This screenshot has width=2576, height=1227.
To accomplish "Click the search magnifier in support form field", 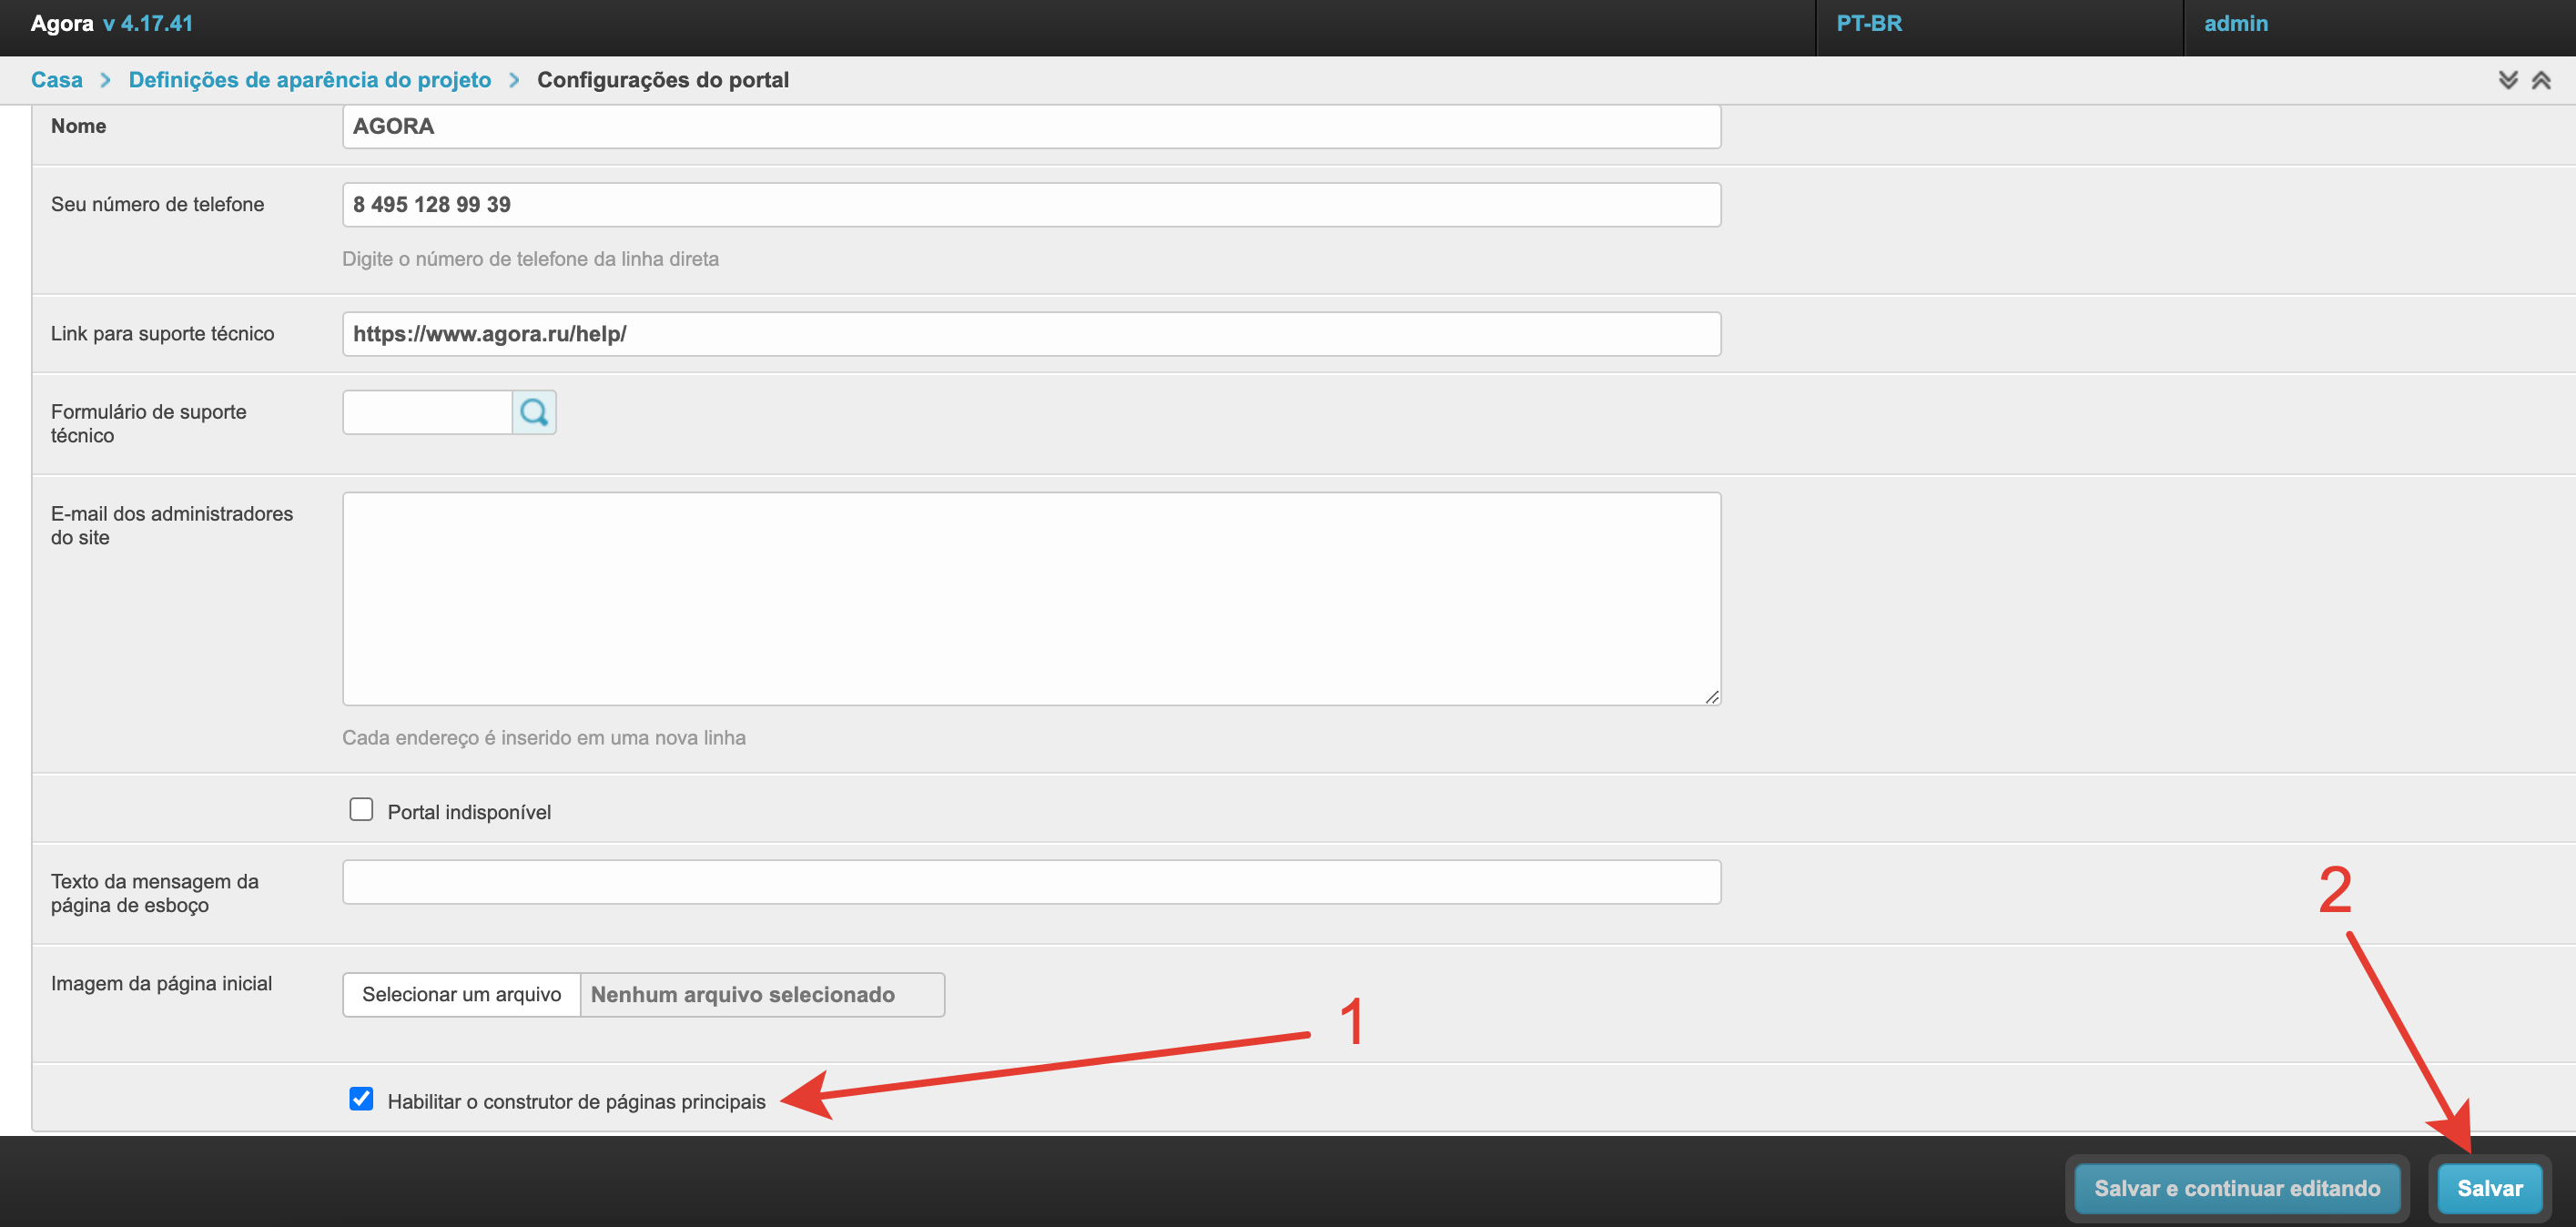I will pyautogui.click(x=534, y=412).
